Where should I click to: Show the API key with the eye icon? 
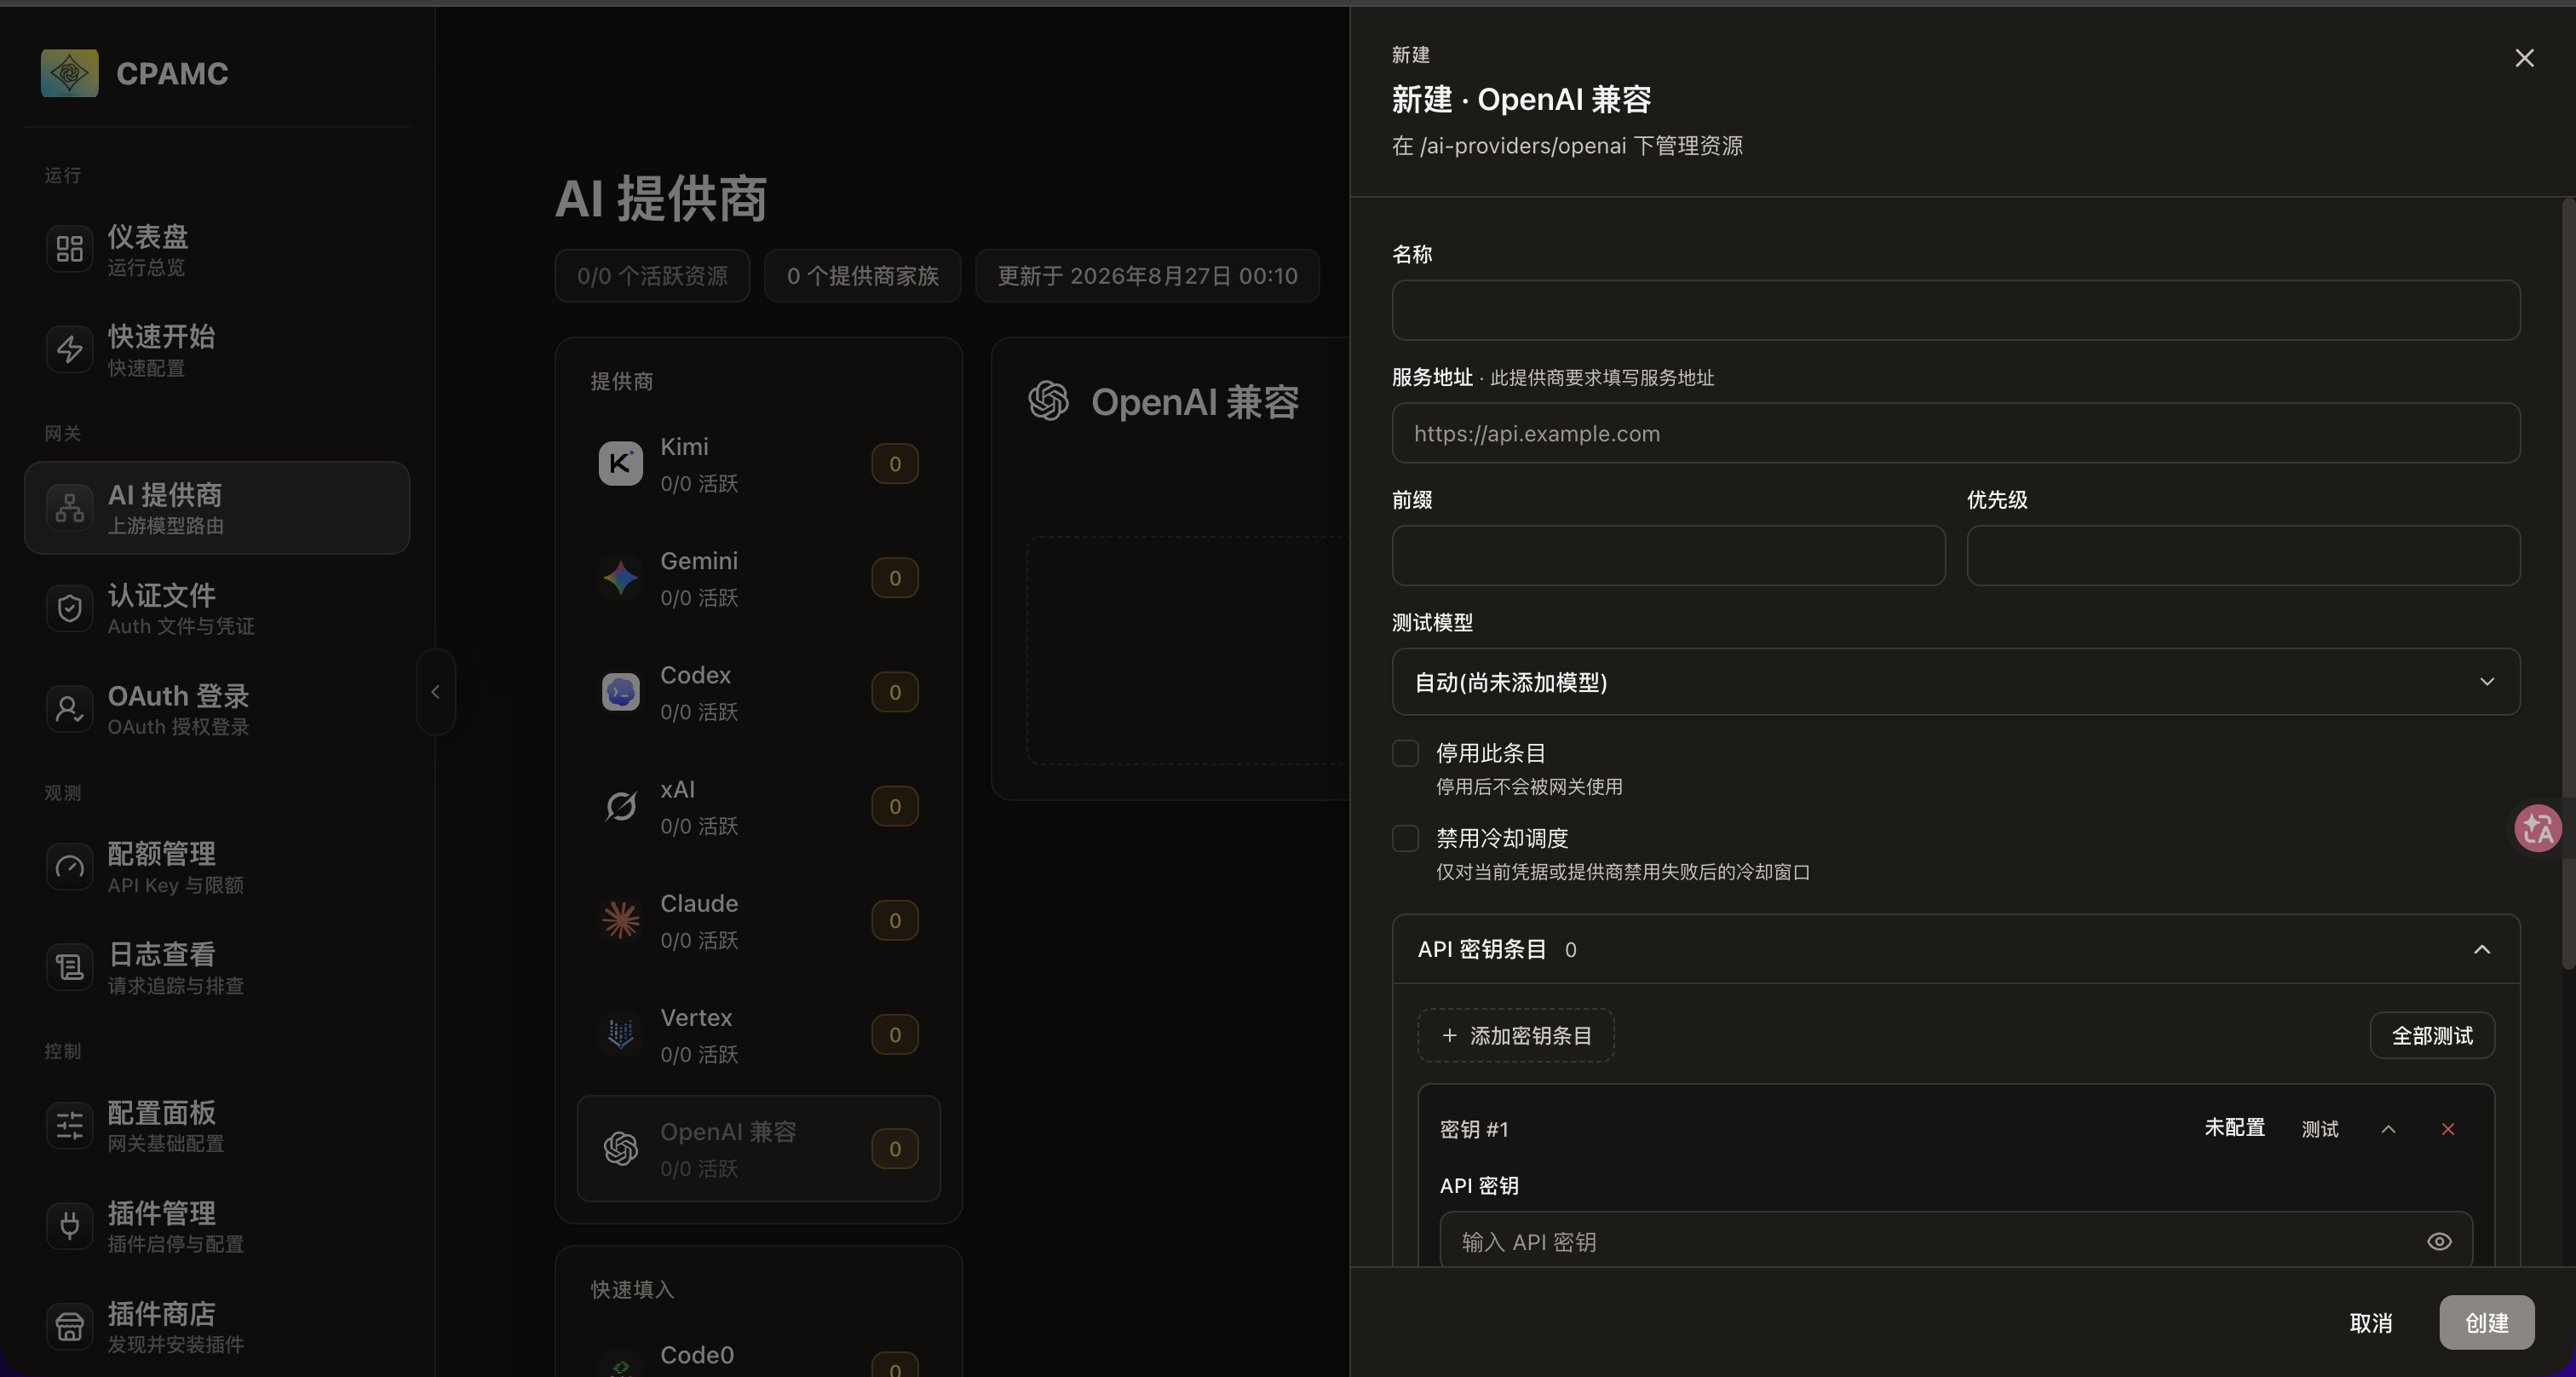pos(2439,1241)
